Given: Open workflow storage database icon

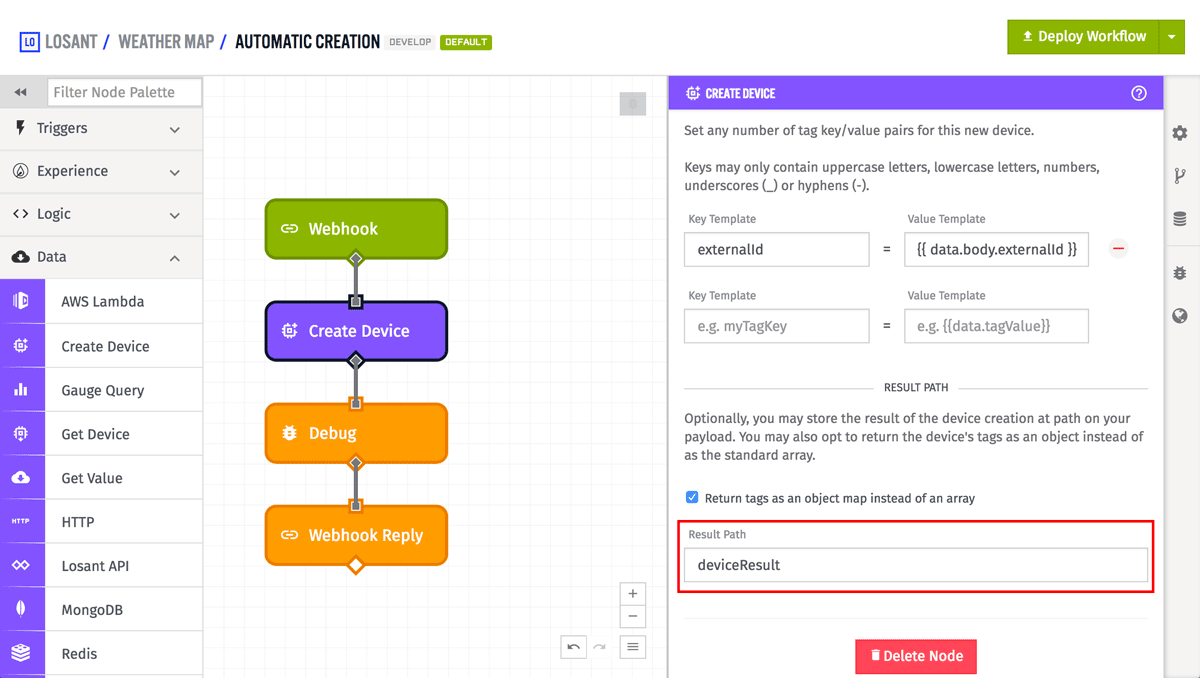Looking at the screenshot, I should (1180, 219).
